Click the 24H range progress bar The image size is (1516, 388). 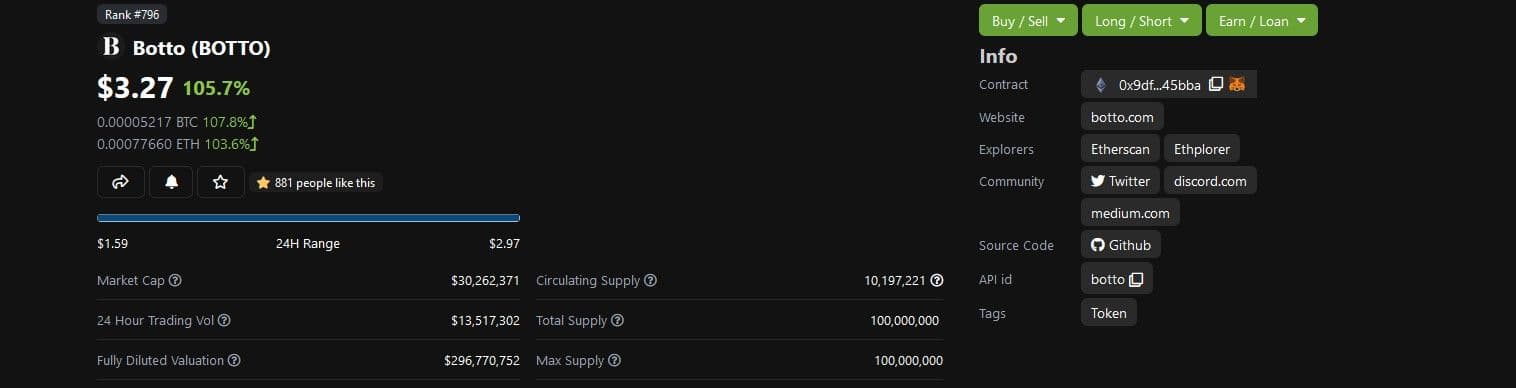click(308, 217)
